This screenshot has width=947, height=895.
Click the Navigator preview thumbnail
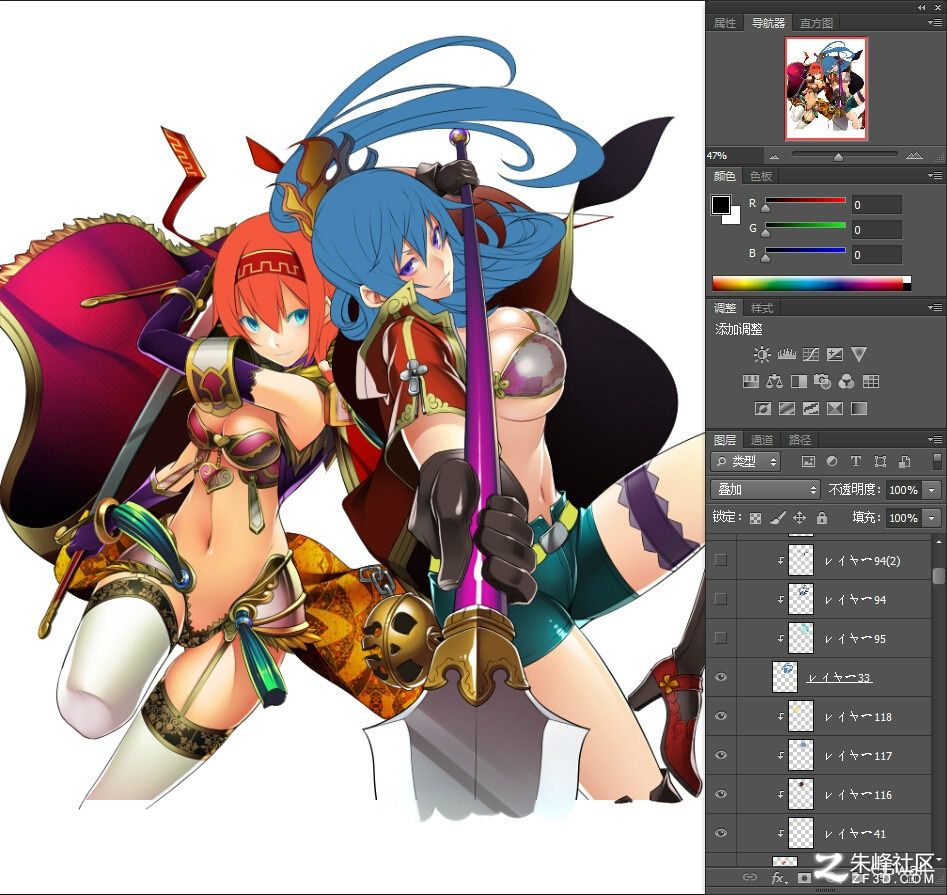(826, 88)
